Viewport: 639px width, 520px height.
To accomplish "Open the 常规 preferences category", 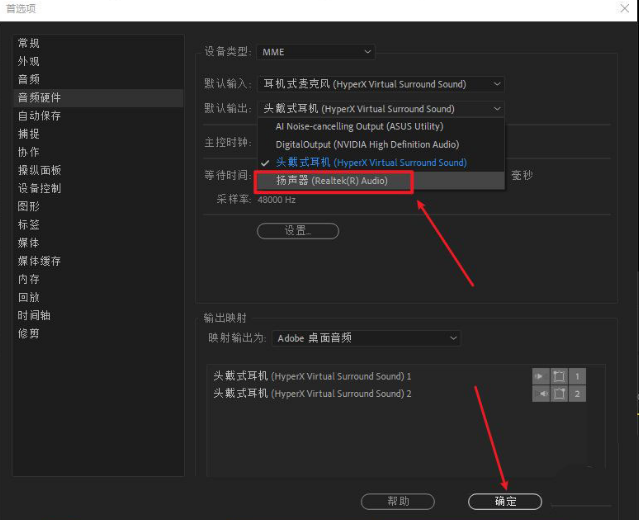I will (98, 43).
